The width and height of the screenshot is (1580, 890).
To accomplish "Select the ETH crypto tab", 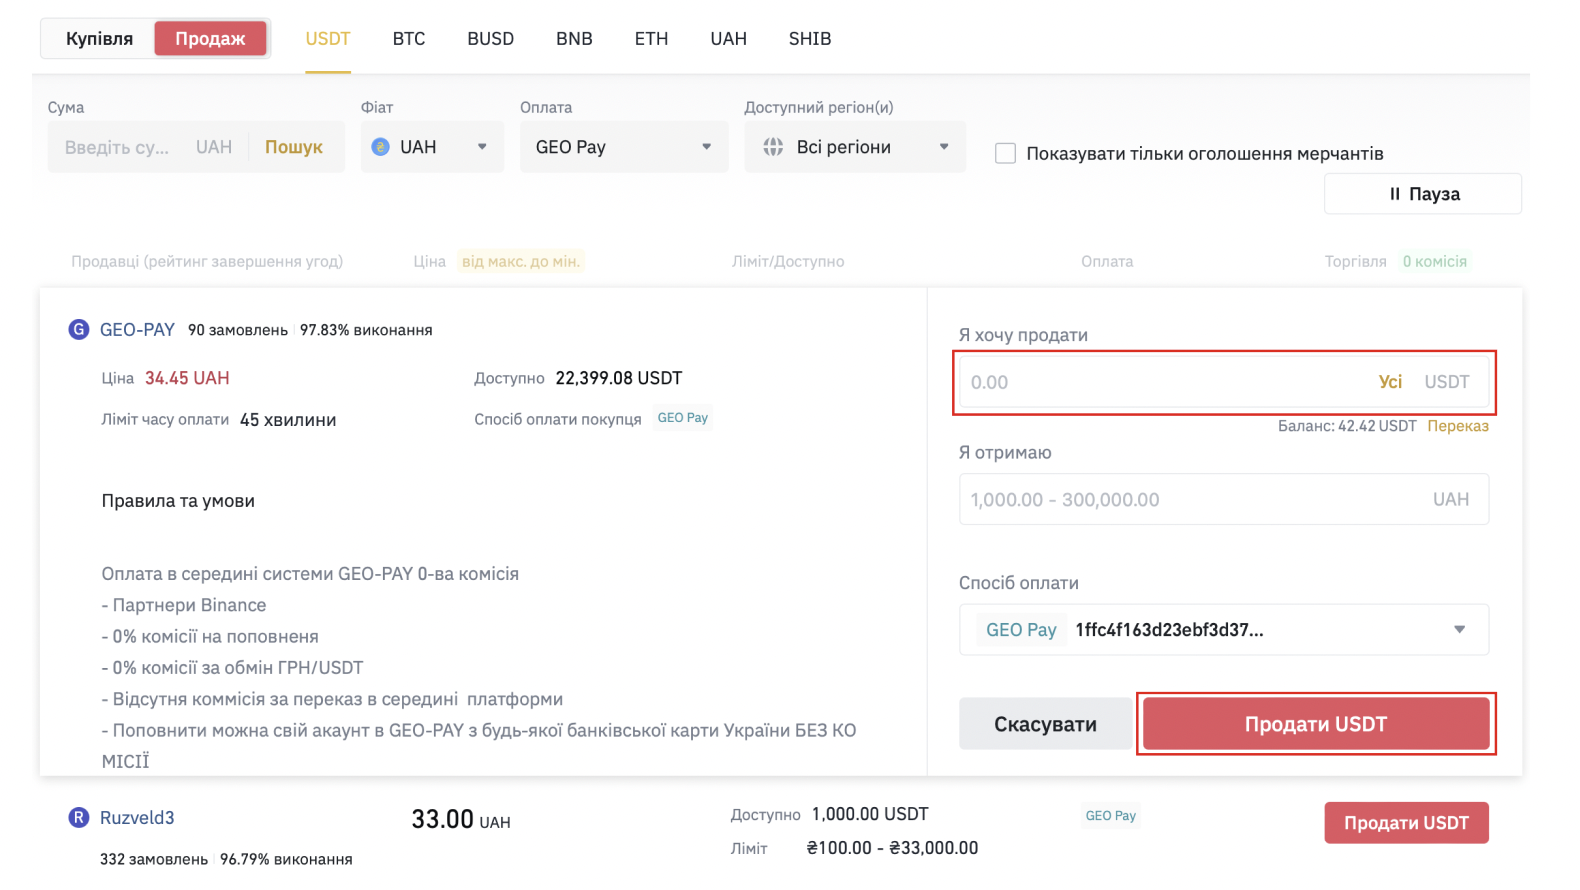I will pyautogui.click(x=651, y=39).
